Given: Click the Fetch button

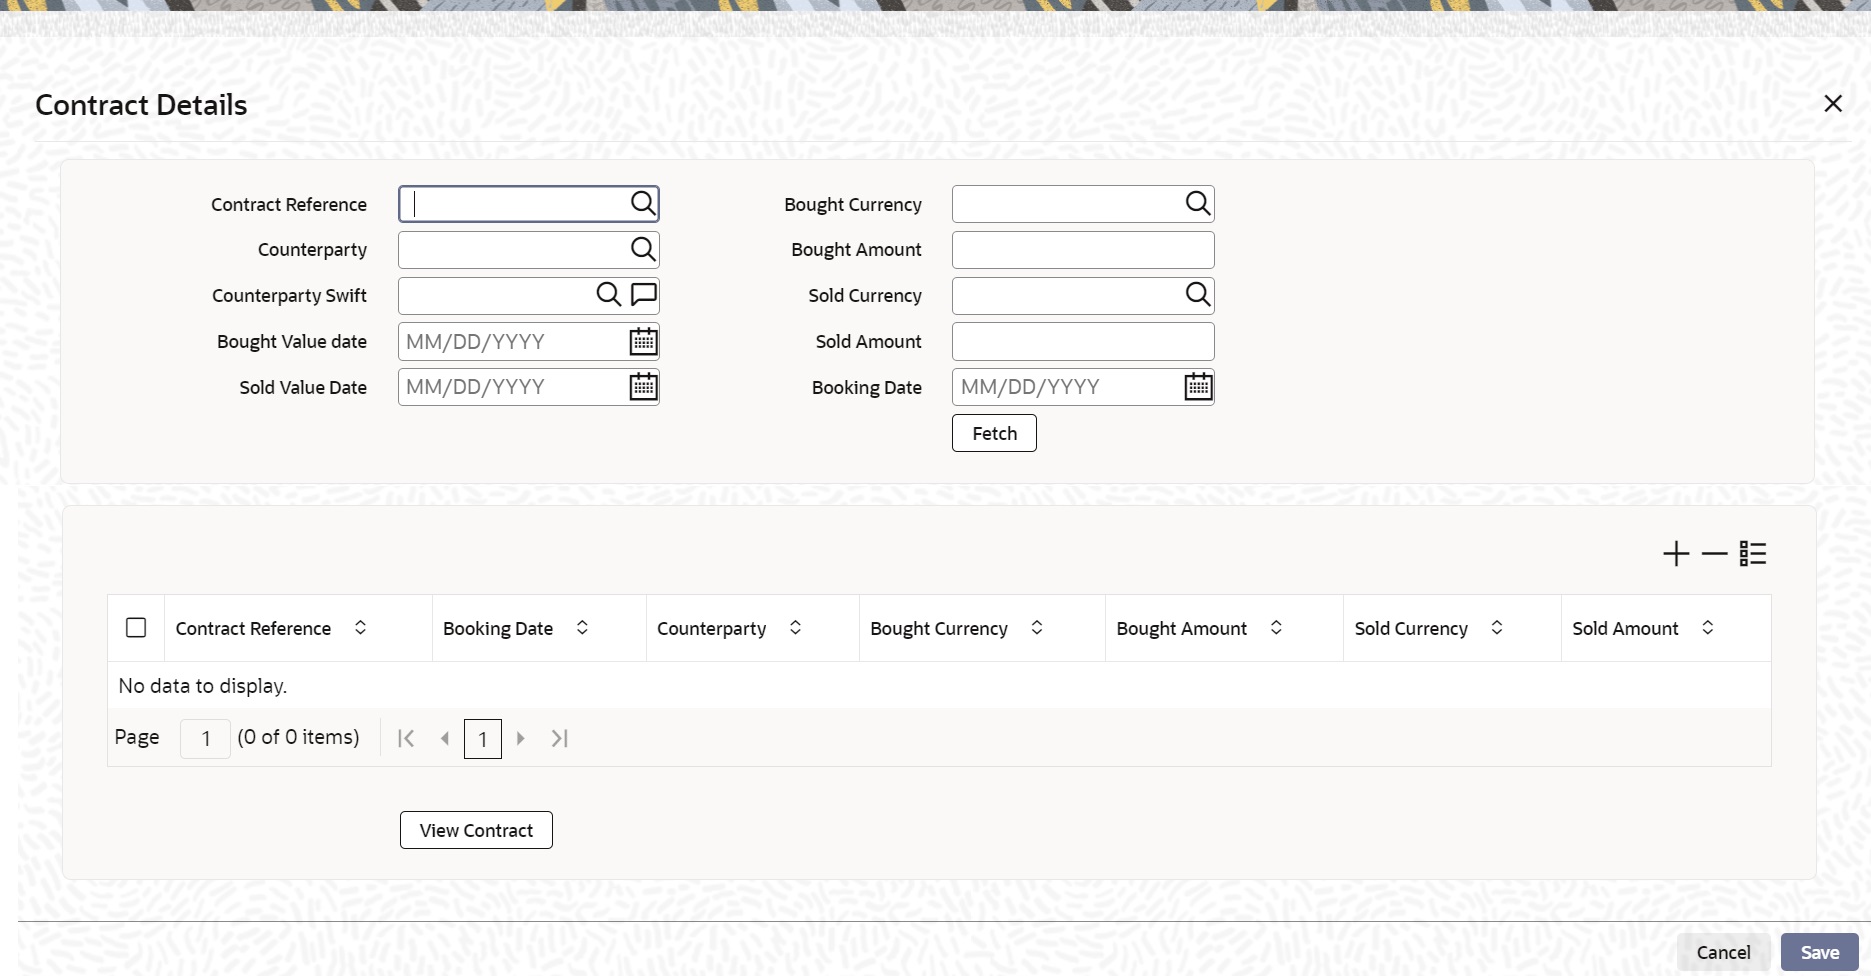Looking at the screenshot, I should pos(994,433).
